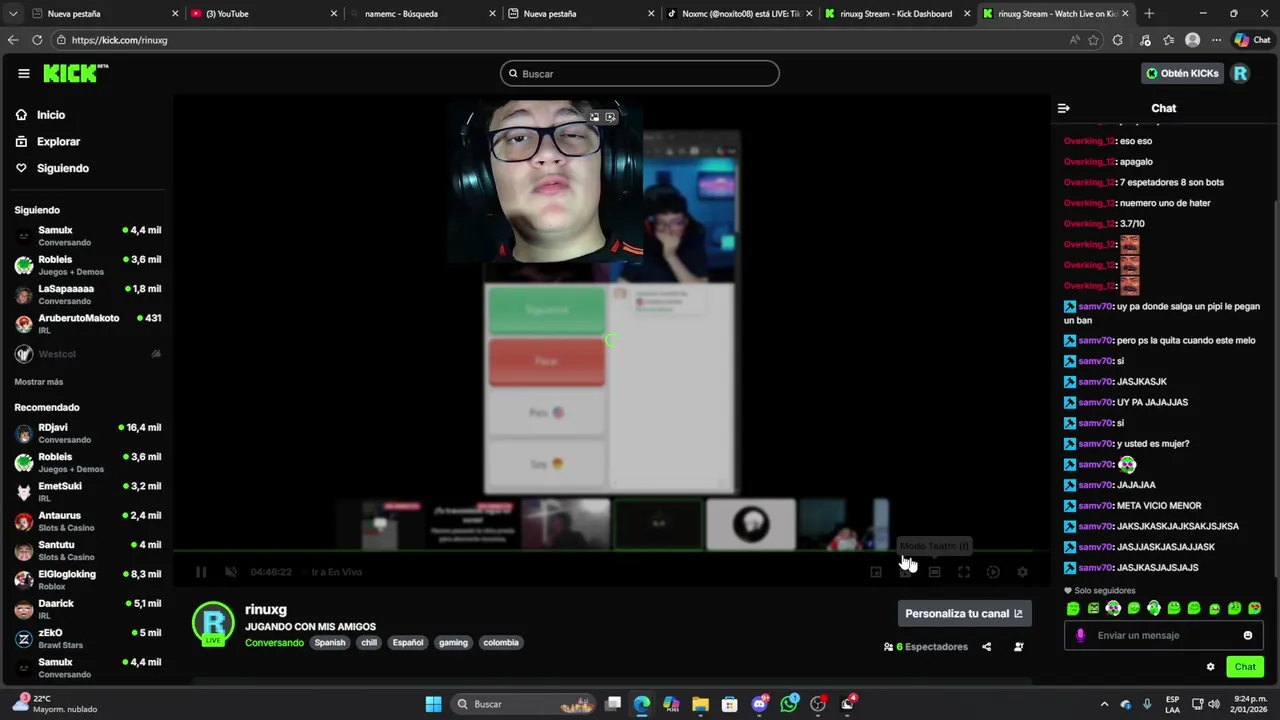Unmute the stream volume
Viewport: 1280px width, 720px height.
click(231, 572)
